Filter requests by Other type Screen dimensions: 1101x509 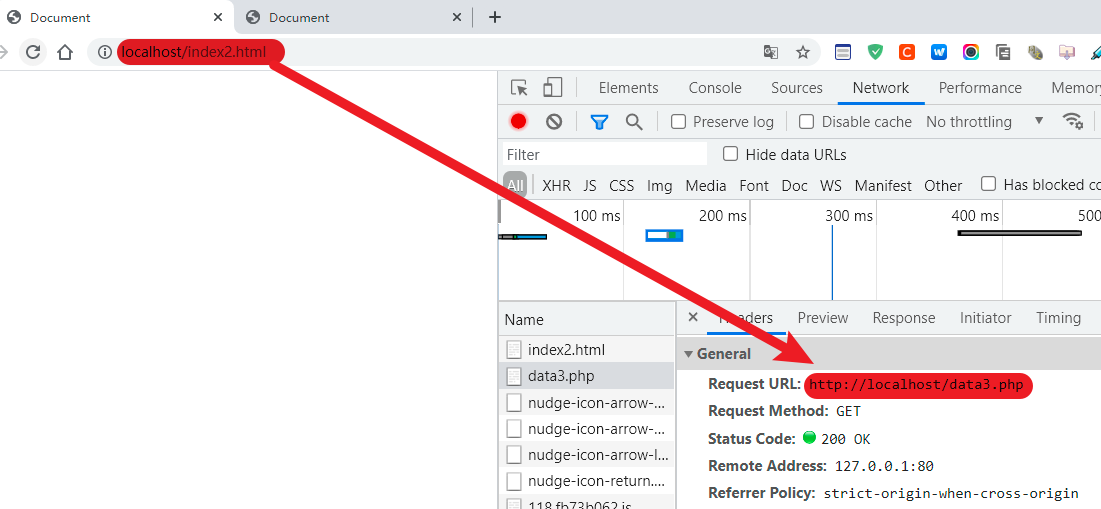[943, 185]
